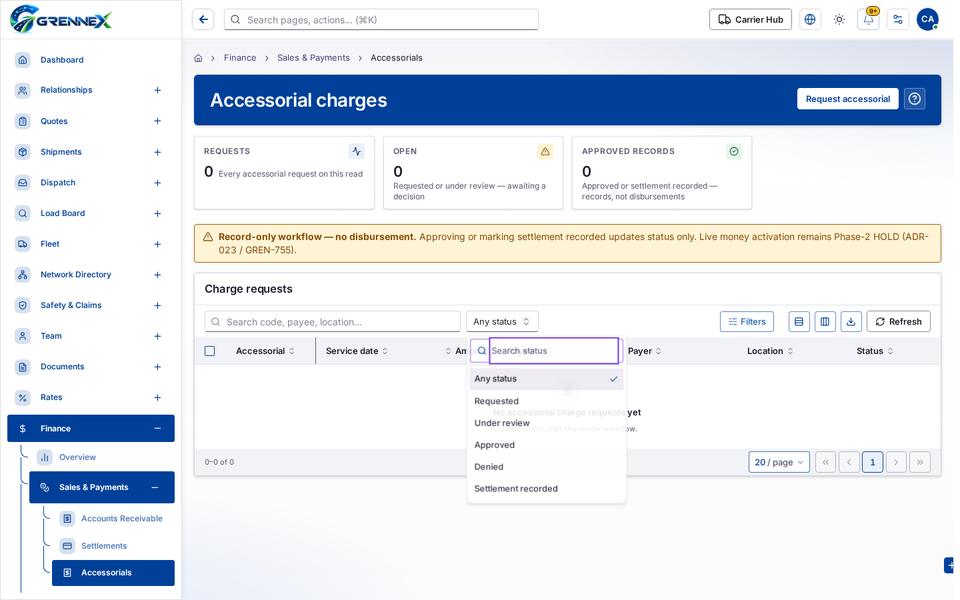Click the Finance breadcrumb link

tap(240, 58)
